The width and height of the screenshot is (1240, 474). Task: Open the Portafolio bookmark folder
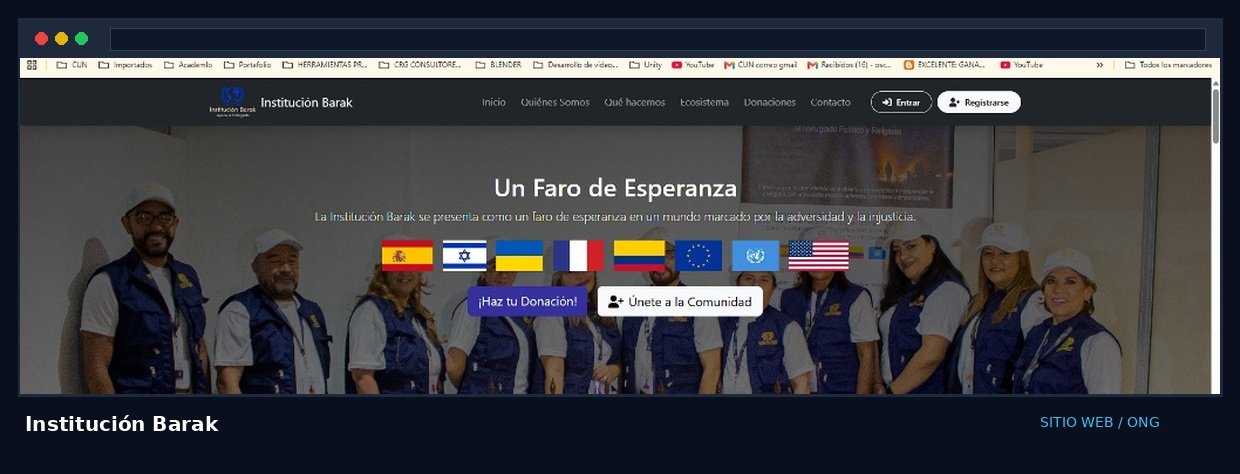[247, 65]
